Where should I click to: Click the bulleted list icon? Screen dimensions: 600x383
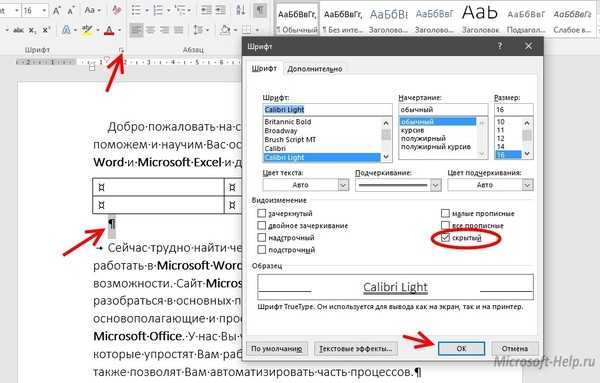pos(136,10)
